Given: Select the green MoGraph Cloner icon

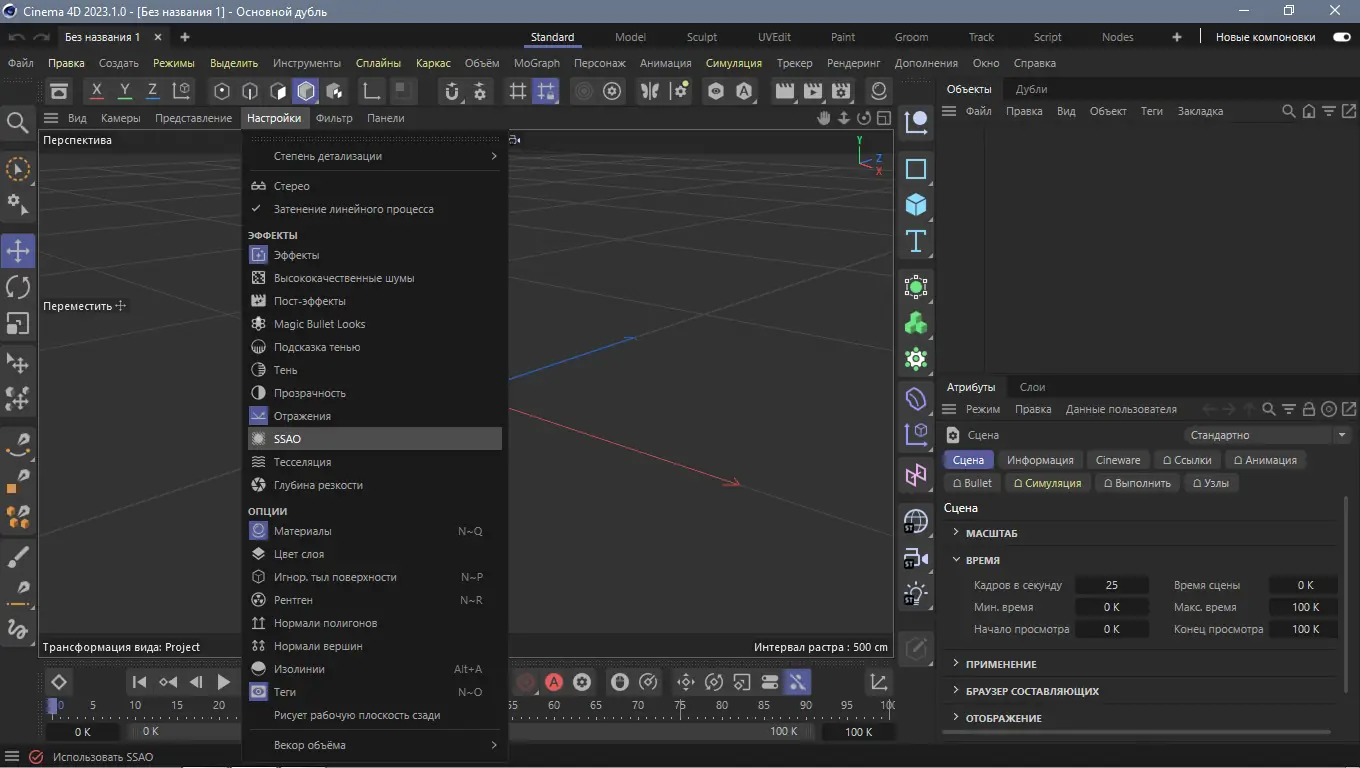Looking at the screenshot, I should click(915, 322).
